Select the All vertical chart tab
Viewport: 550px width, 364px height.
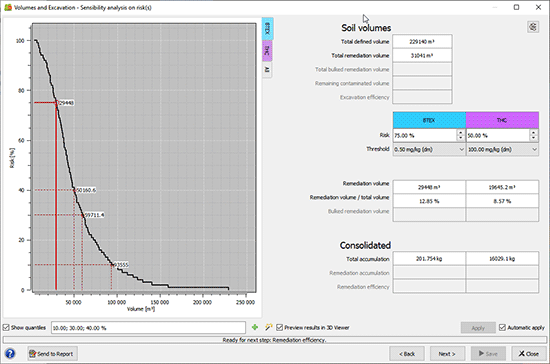(267, 70)
